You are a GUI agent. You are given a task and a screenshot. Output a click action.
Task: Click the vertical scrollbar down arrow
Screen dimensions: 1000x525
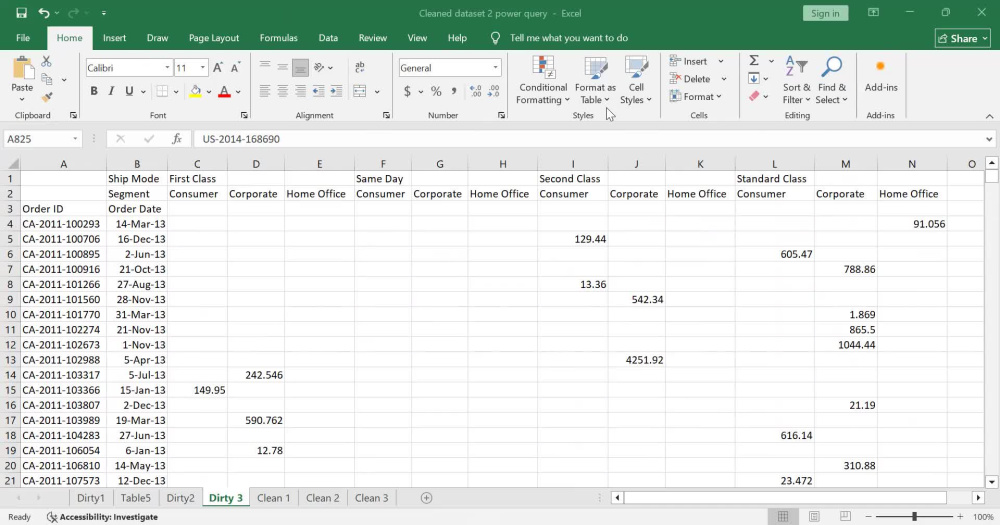coord(992,482)
